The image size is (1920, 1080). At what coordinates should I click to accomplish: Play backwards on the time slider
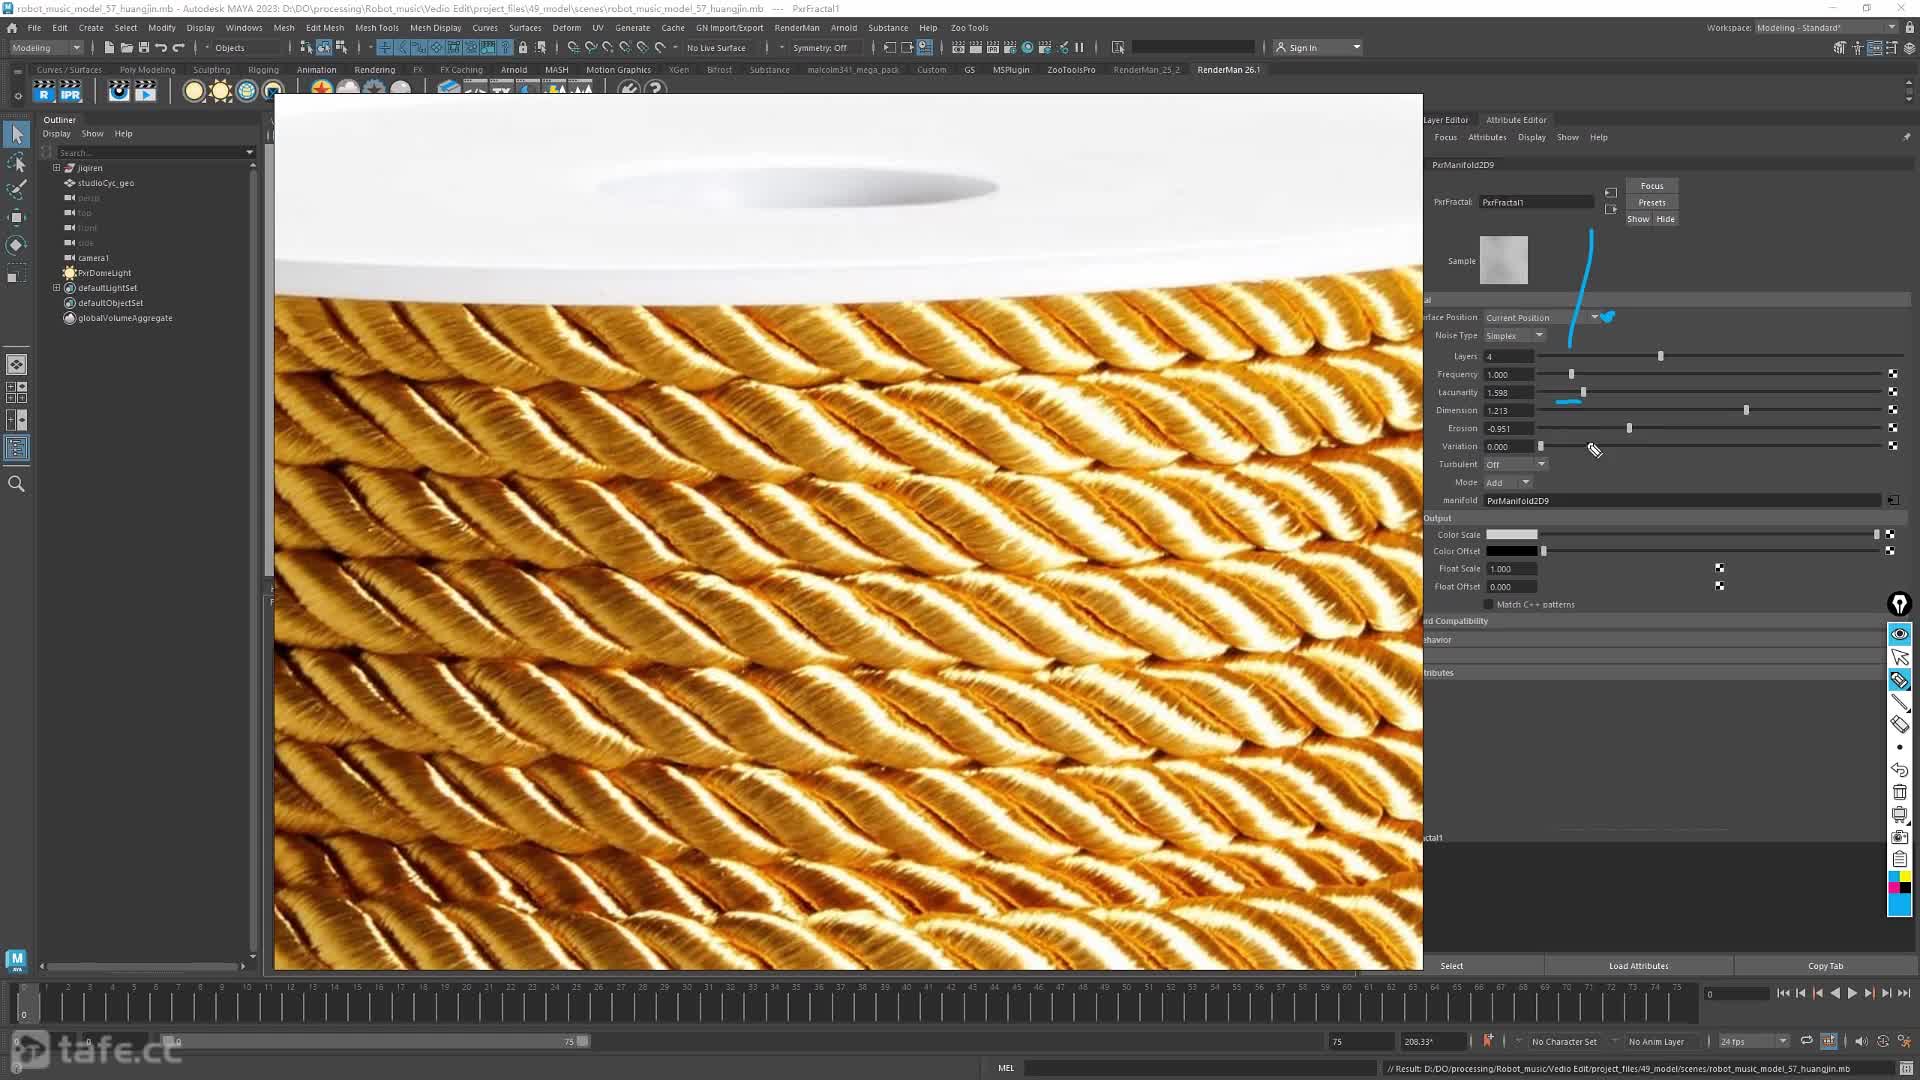1835,994
